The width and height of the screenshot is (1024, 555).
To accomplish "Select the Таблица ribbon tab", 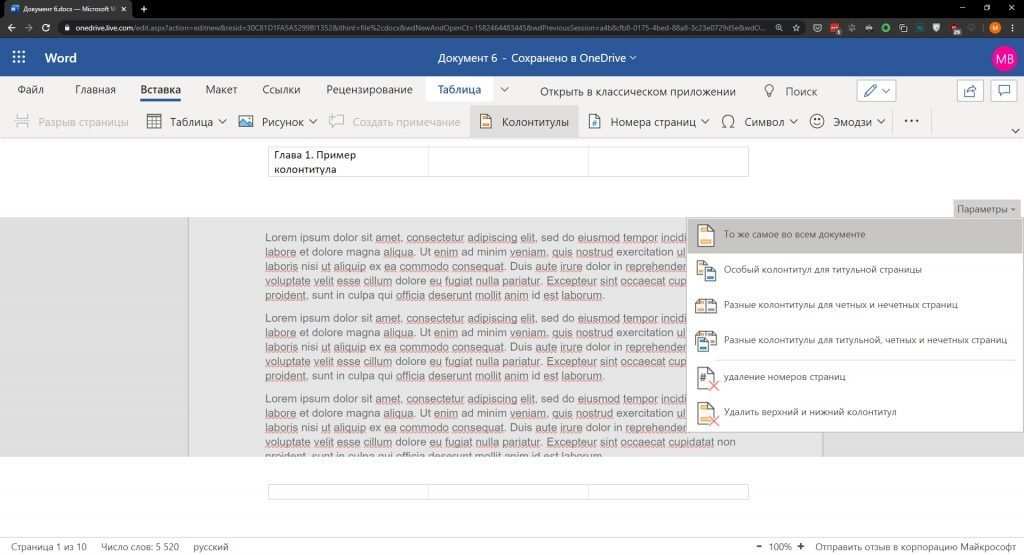I will (459, 89).
